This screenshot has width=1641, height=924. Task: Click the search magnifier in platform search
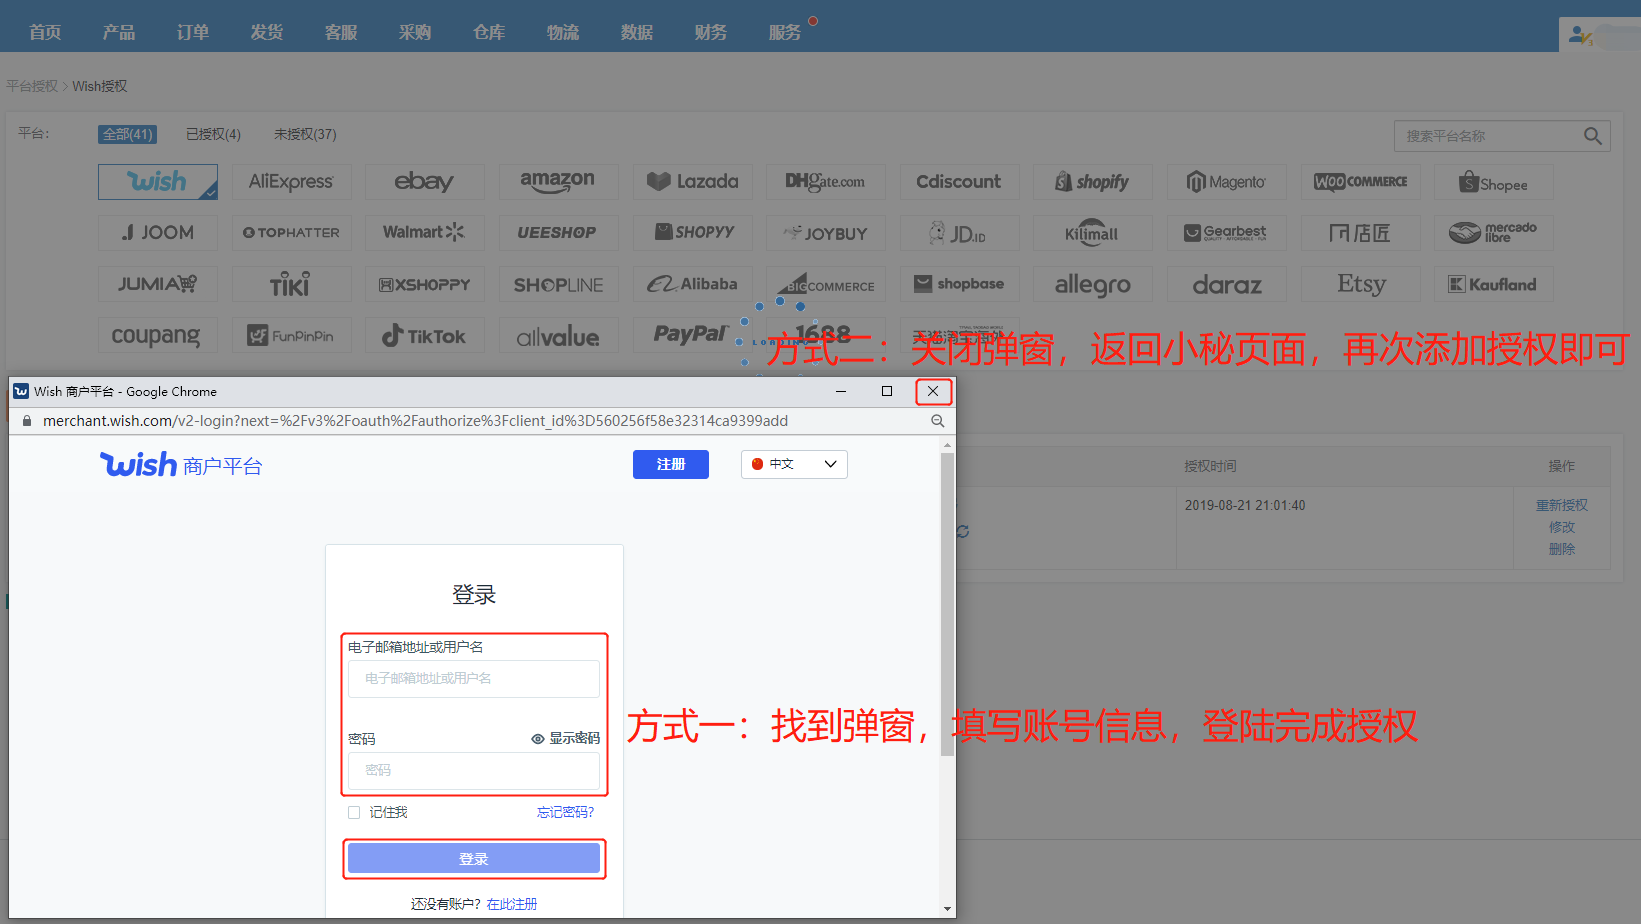pyautogui.click(x=1592, y=136)
